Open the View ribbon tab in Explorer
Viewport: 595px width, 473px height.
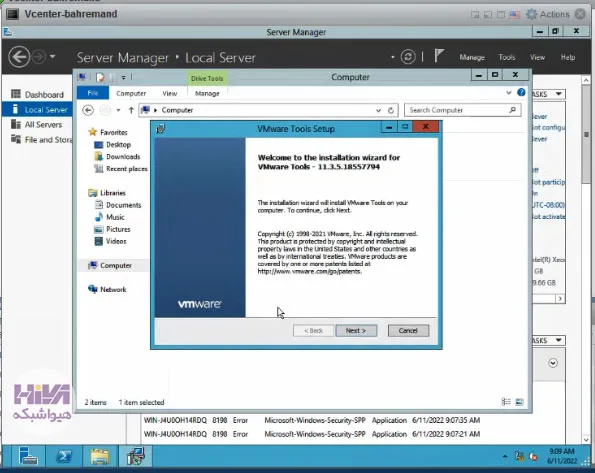170,93
